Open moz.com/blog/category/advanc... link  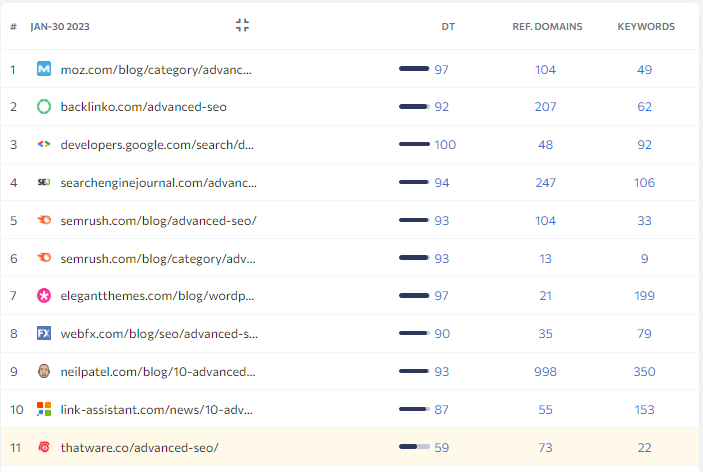tap(156, 70)
